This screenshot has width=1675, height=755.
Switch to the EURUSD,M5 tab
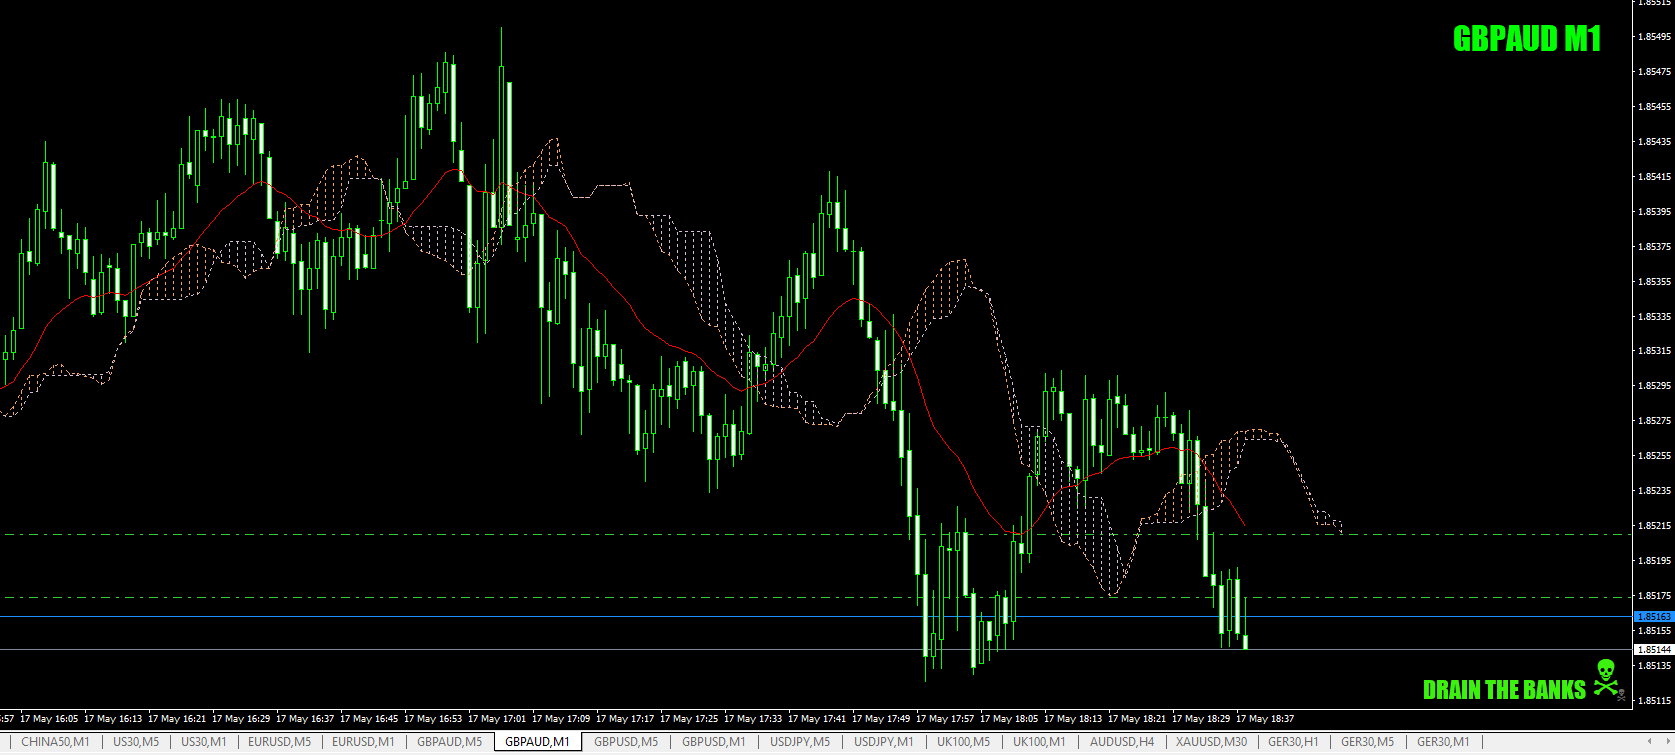point(280,742)
